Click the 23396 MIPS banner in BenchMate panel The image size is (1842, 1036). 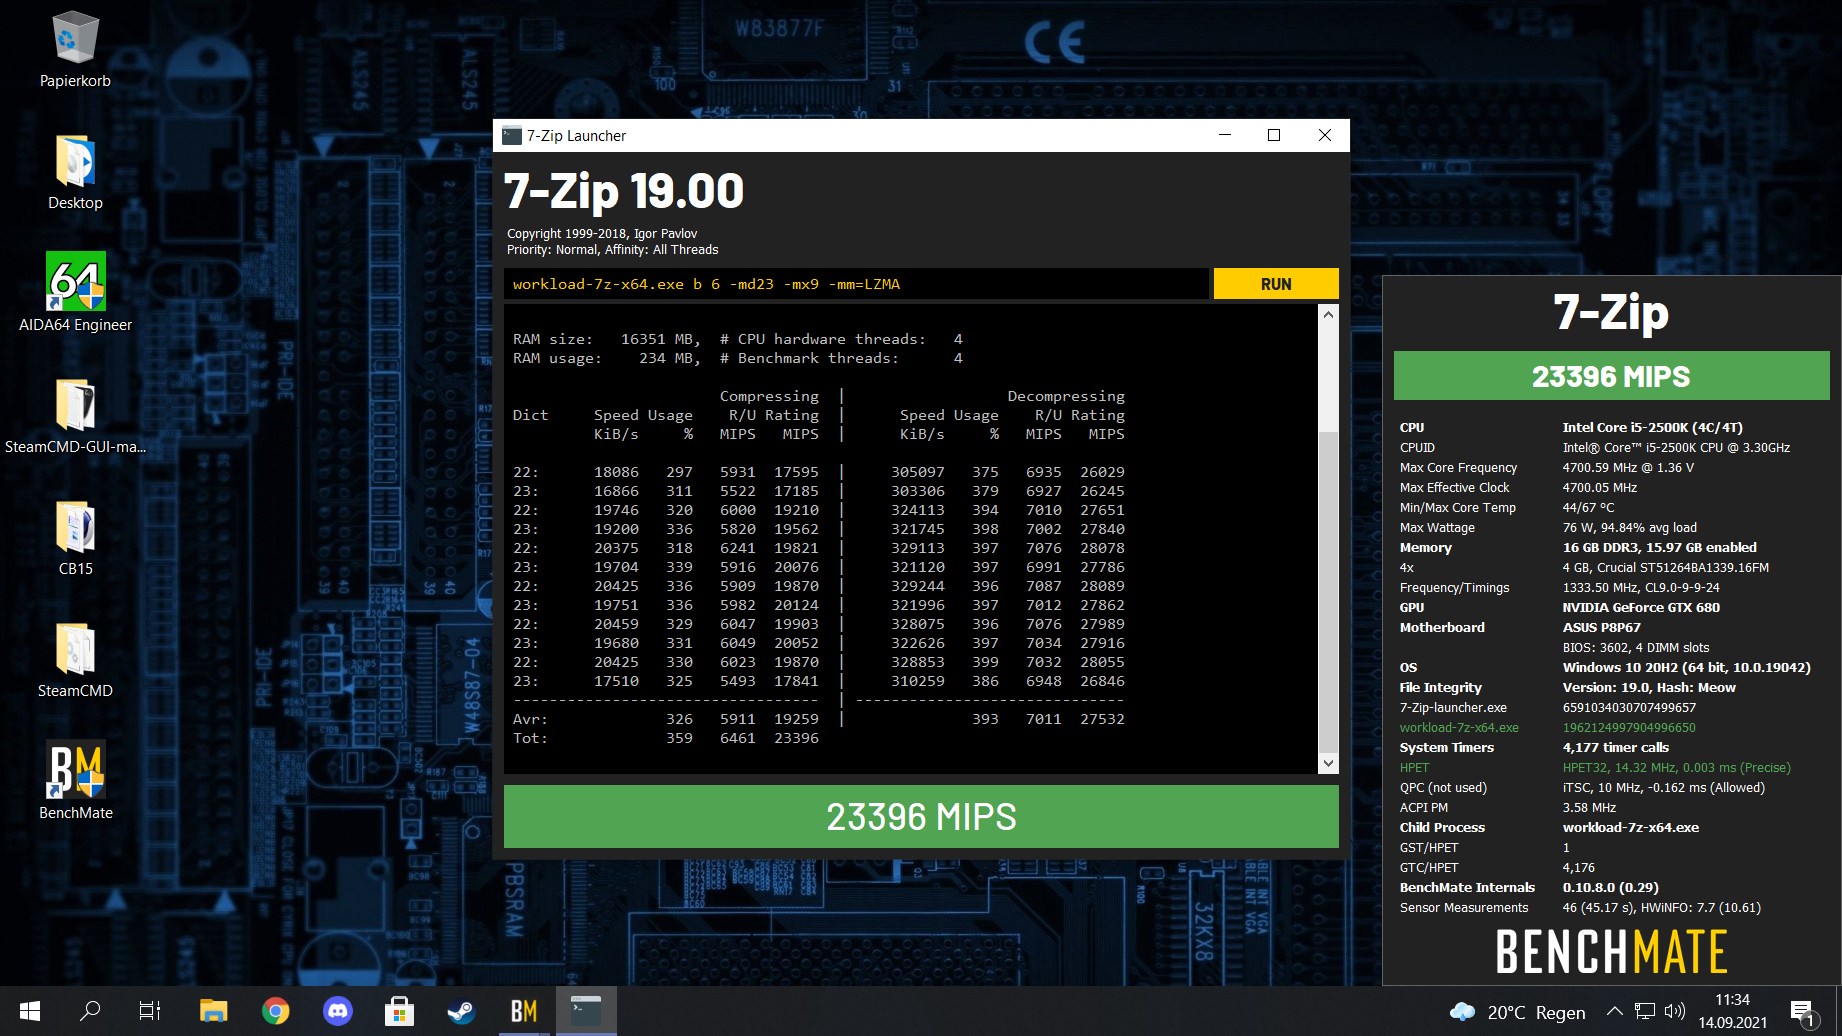pos(1611,376)
